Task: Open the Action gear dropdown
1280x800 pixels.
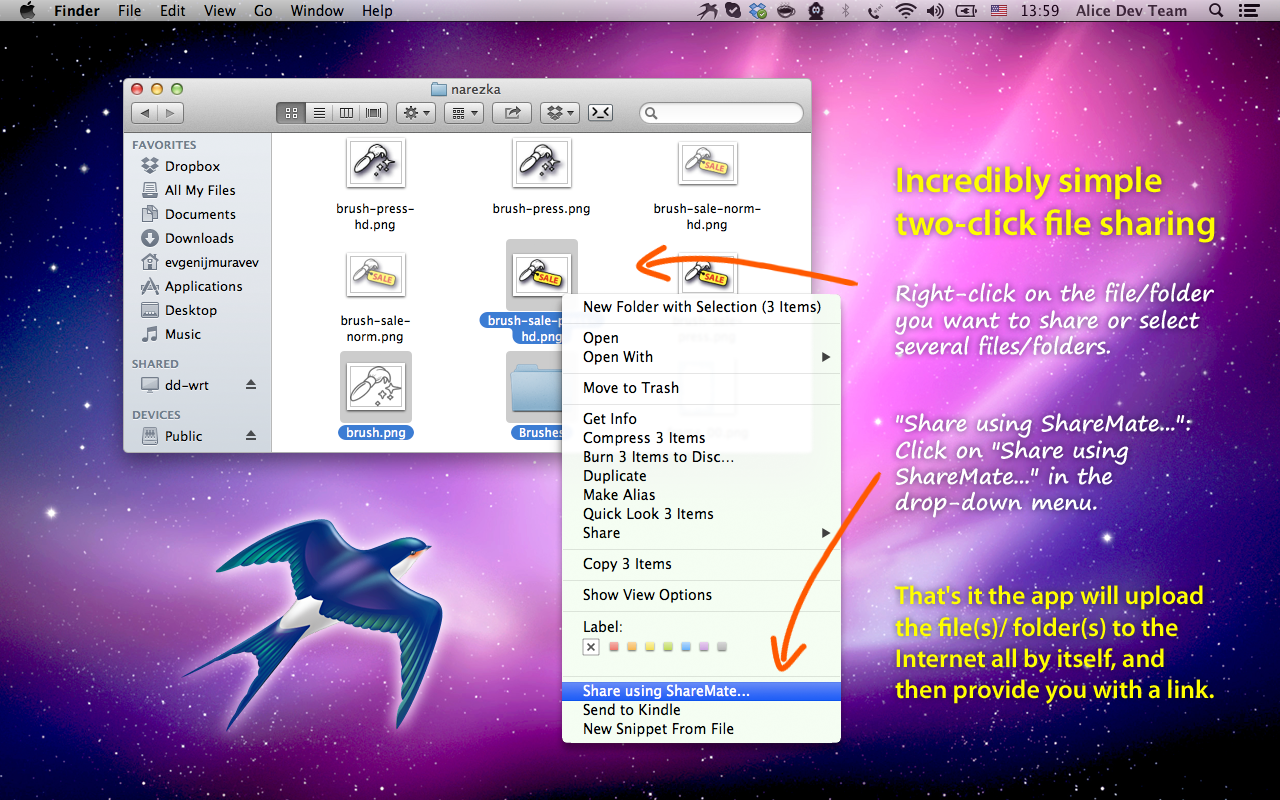Action: (416, 113)
